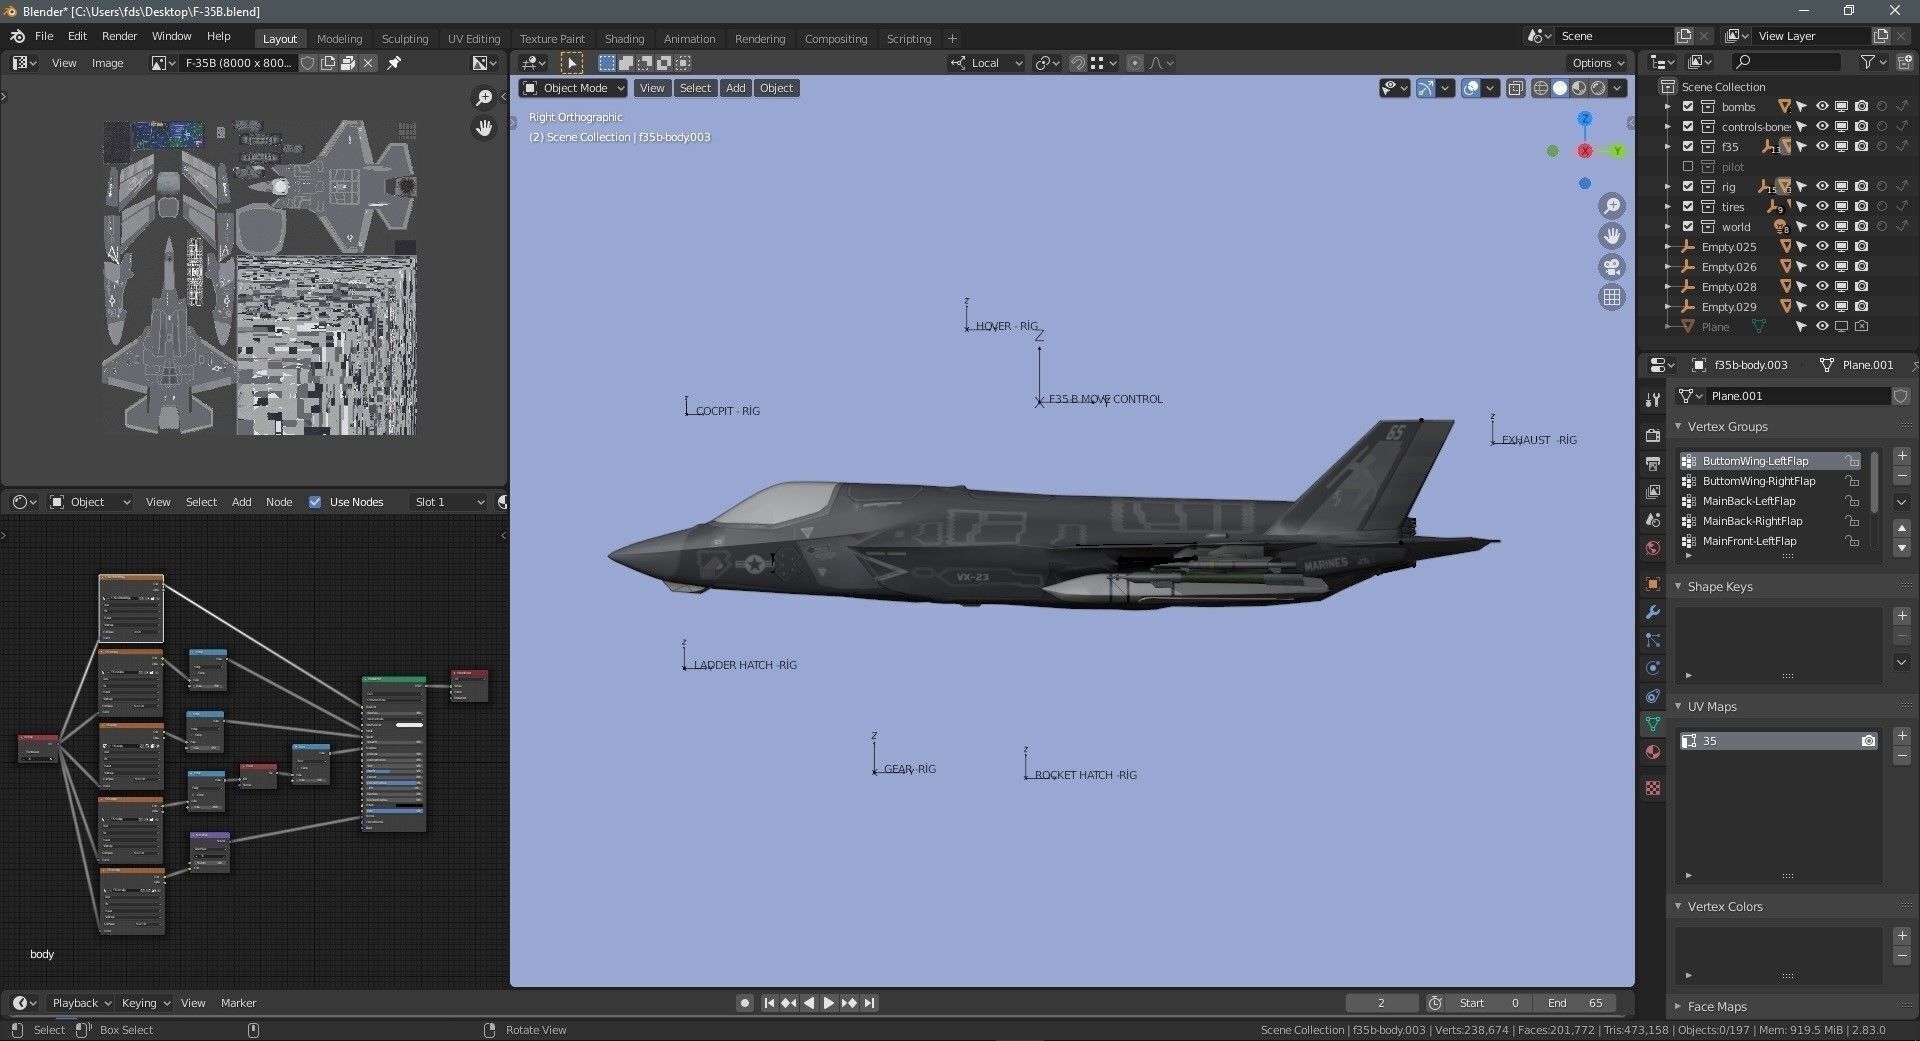Open the Local transform orientation dropdown
1920x1041 pixels.
(x=987, y=63)
